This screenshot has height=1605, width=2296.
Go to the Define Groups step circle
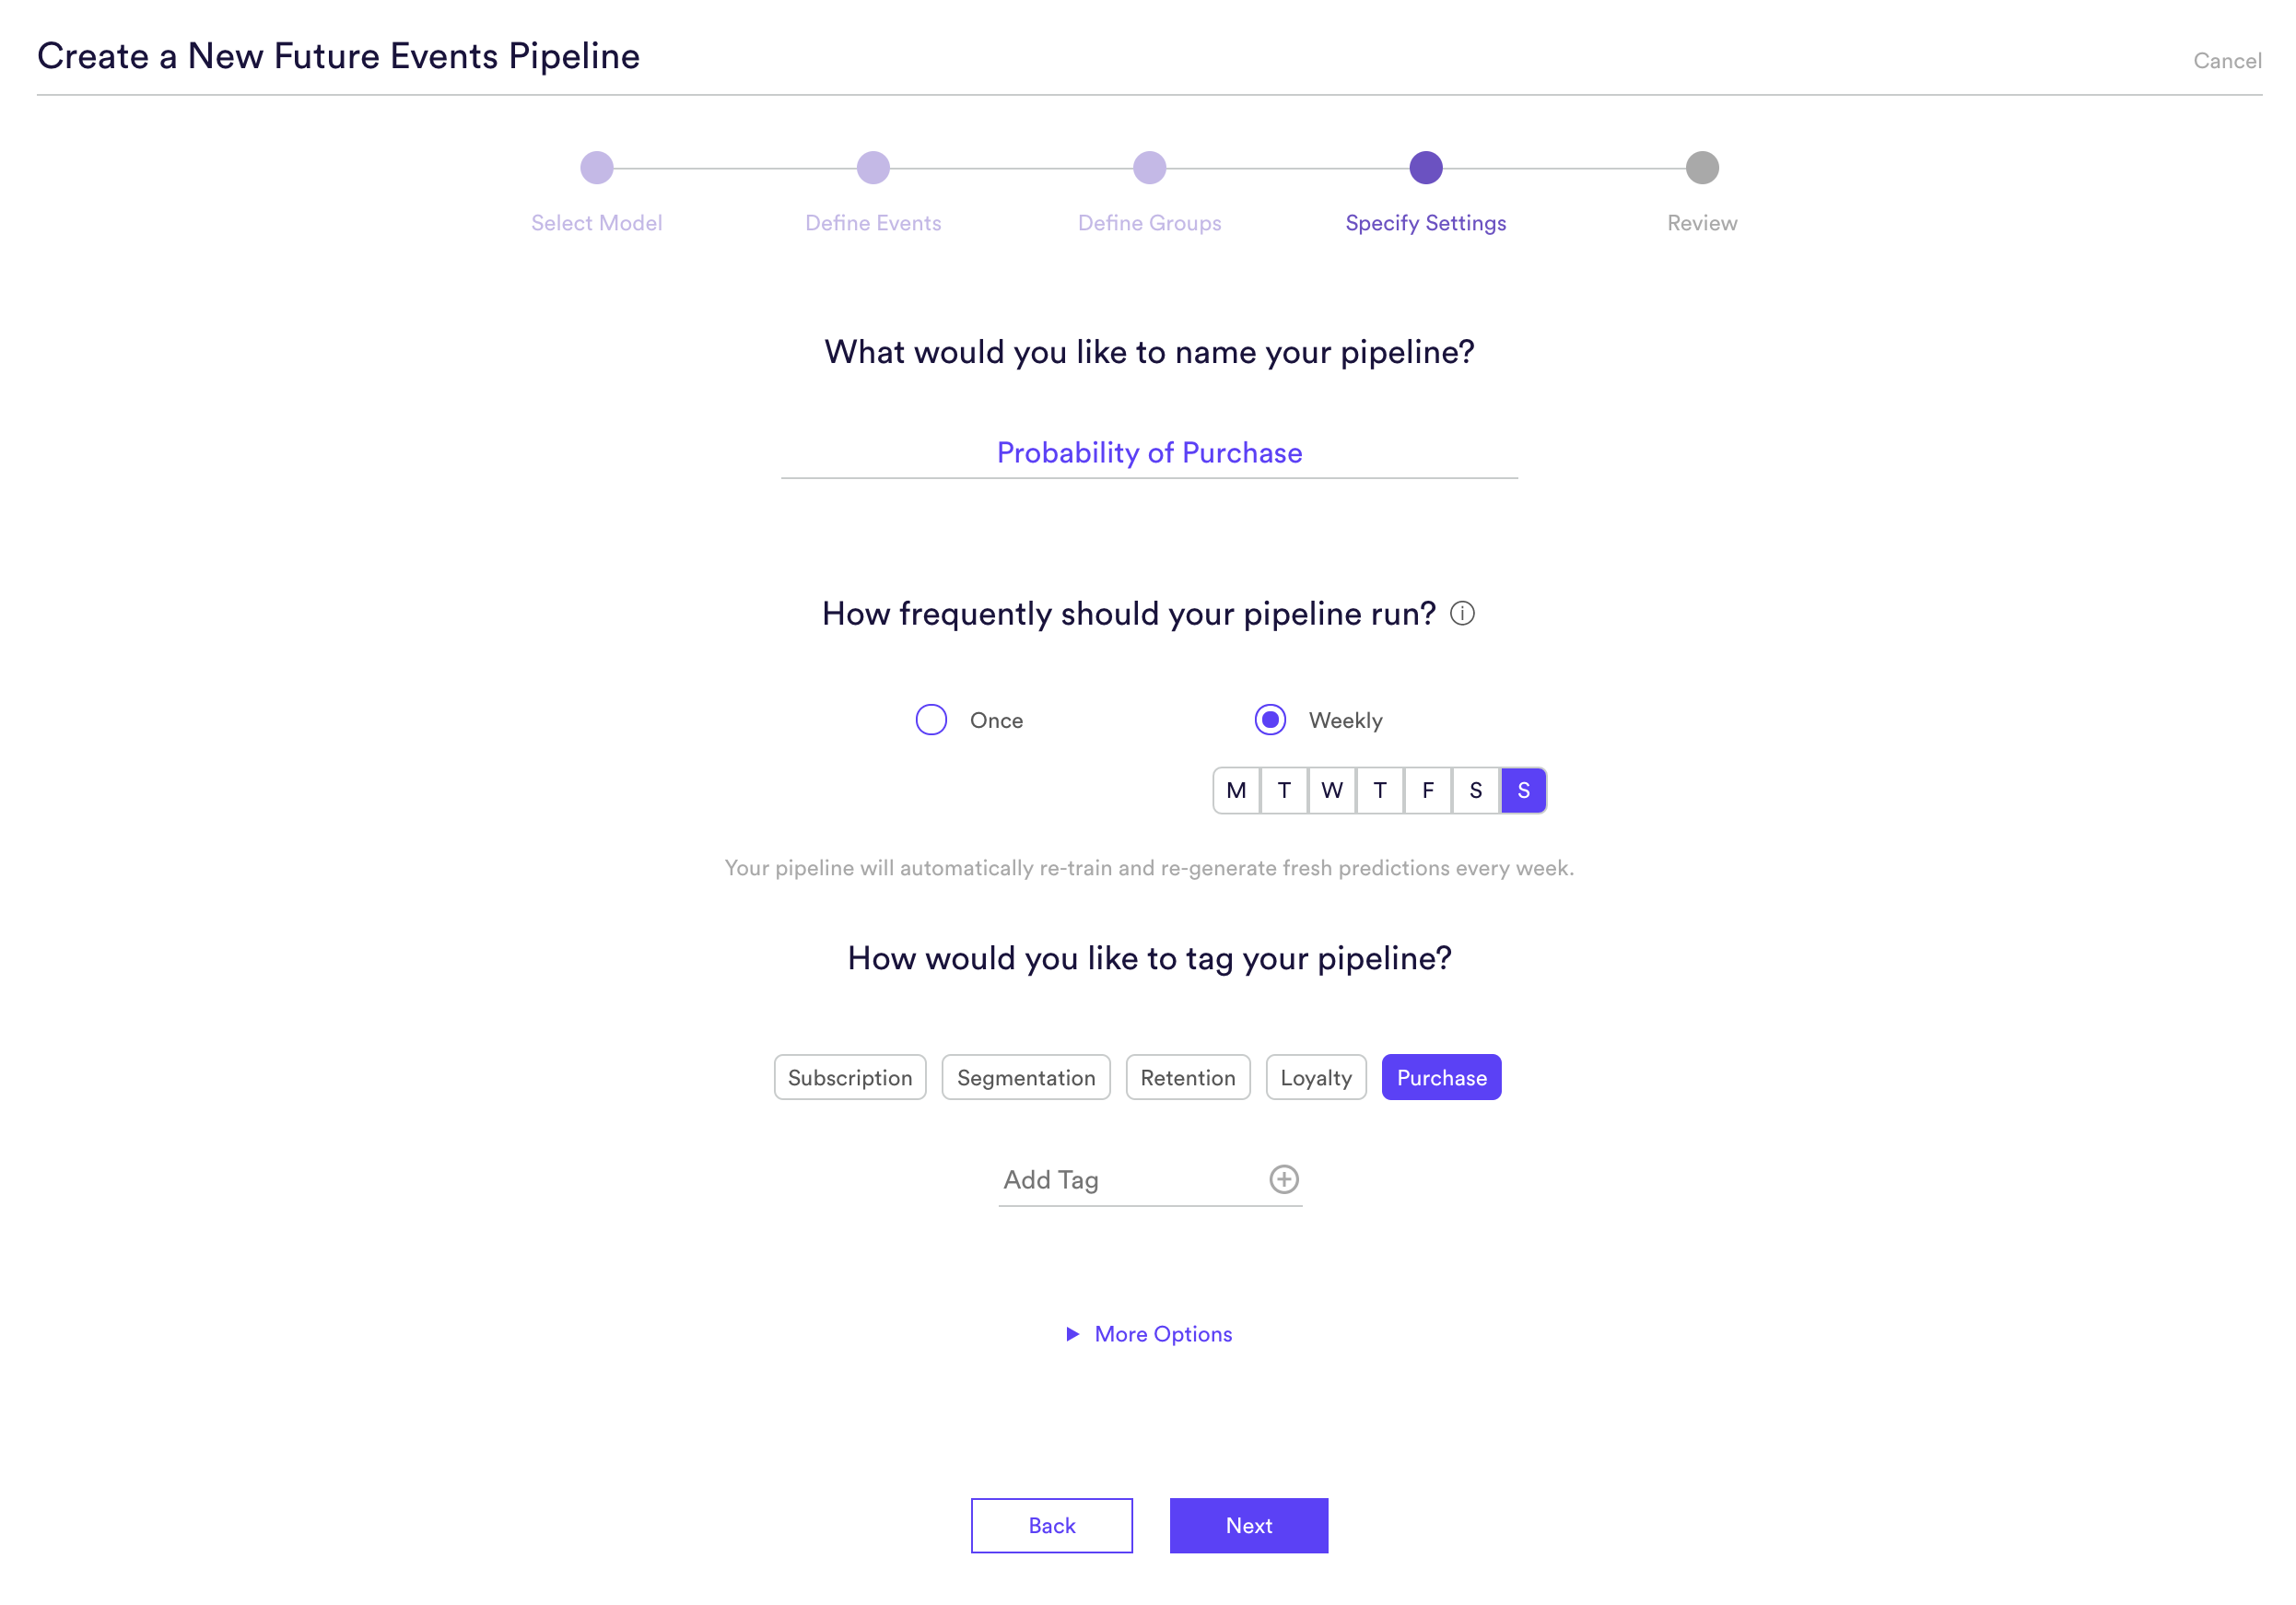coord(1150,168)
